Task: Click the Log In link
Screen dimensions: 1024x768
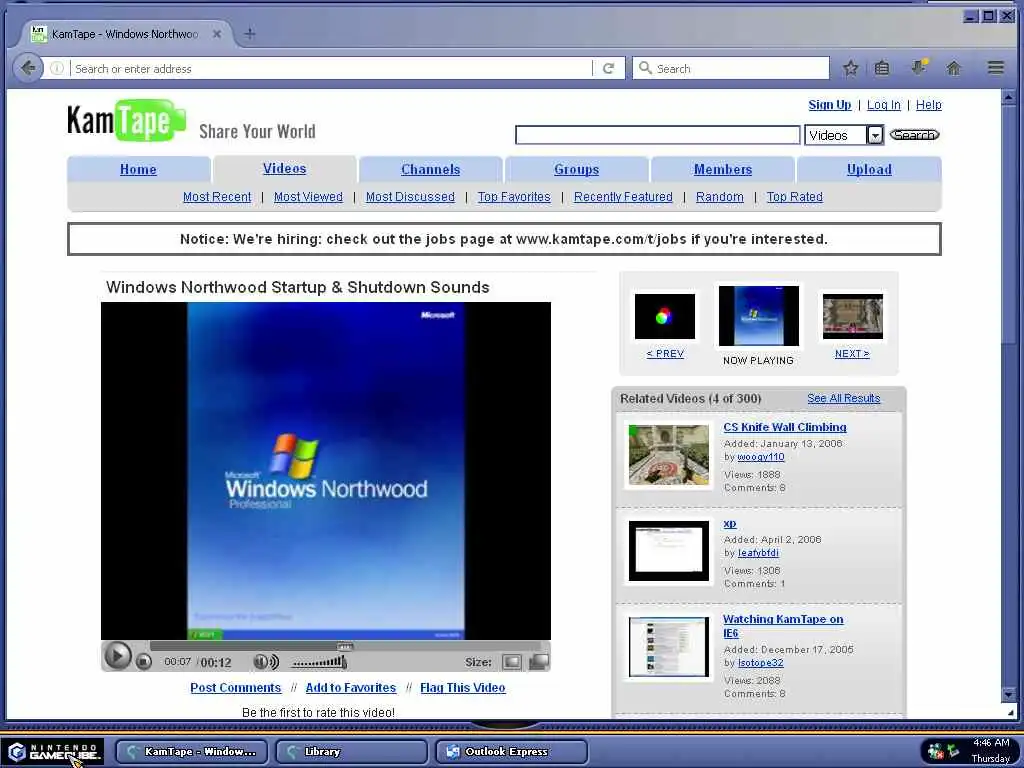Action: [884, 104]
